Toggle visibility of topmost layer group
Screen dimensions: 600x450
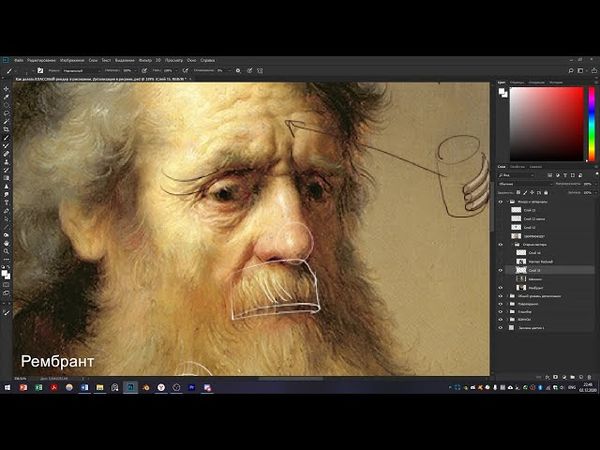(x=501, y=201)
